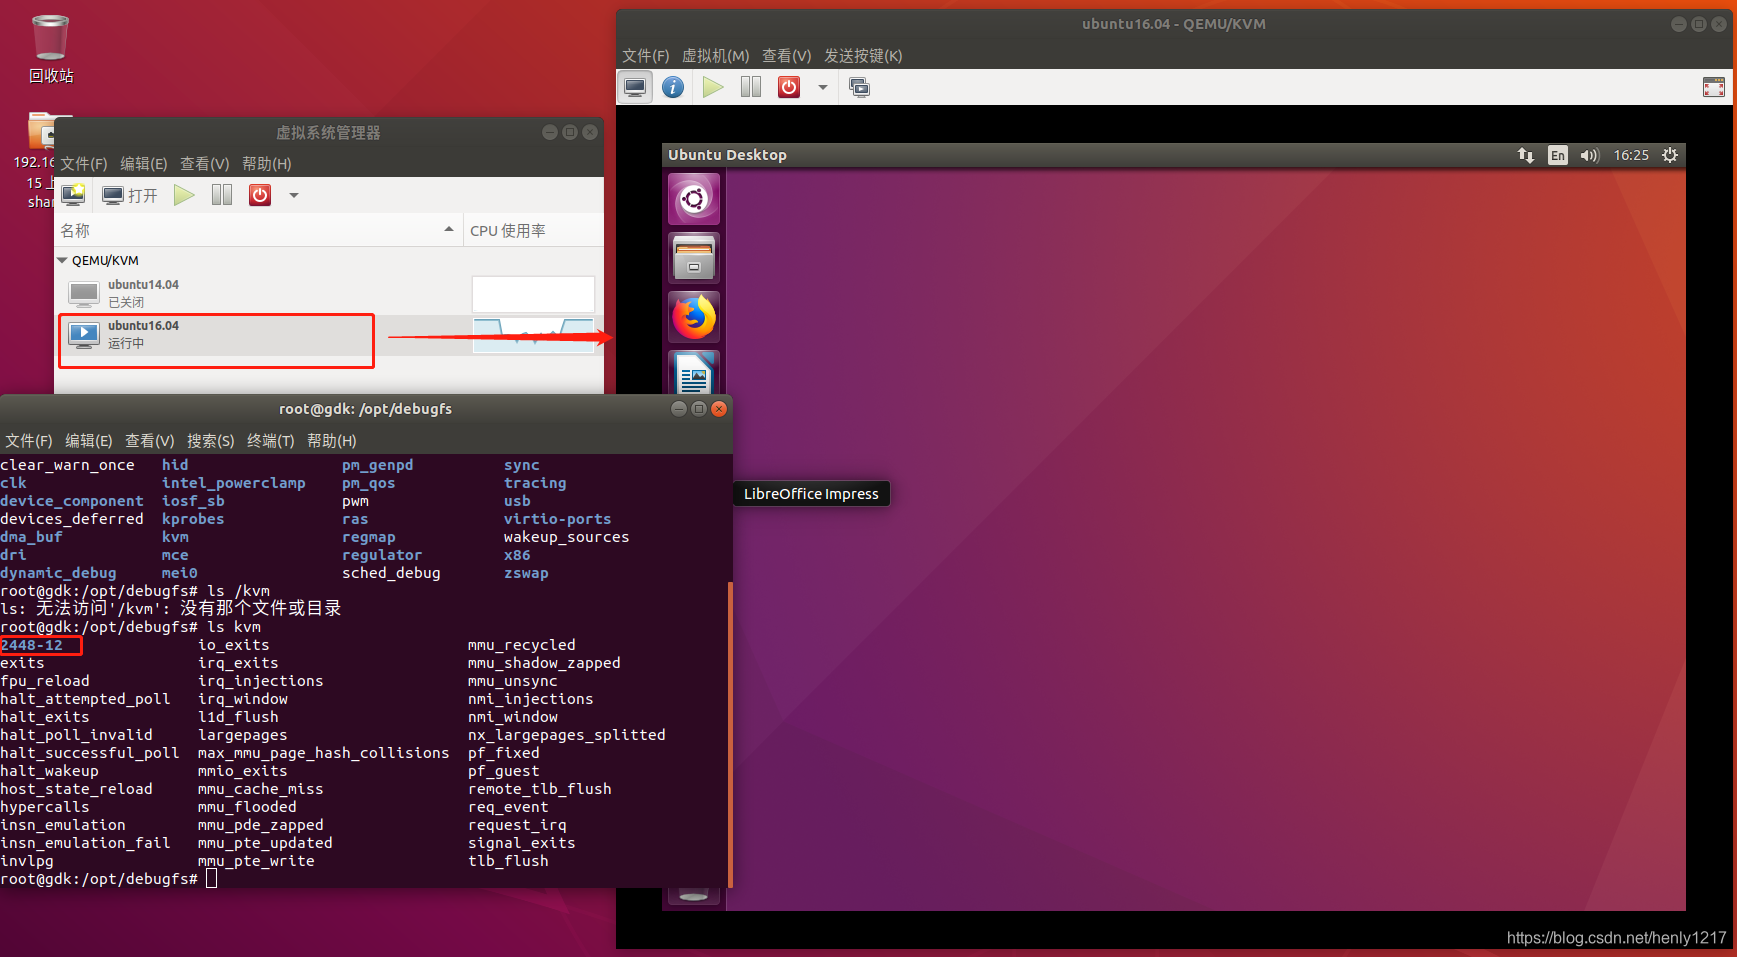1737x957 pixels.
Task: Open 虚拟机(M) menu in QEMU/KVM window
Action: point(716,55)
